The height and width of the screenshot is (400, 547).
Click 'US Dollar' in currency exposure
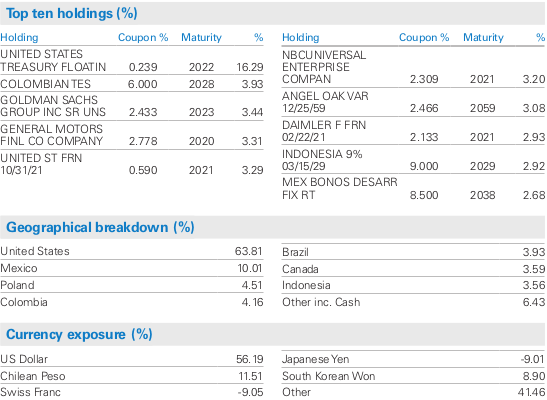click(x=24, y=359)
